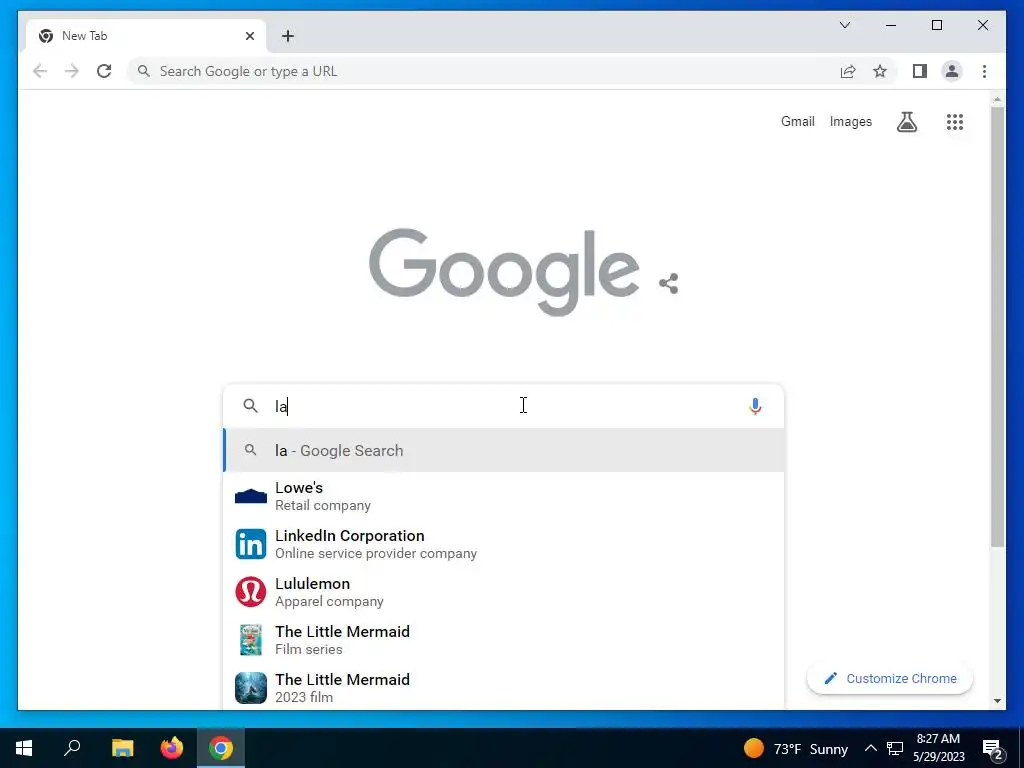Click Customize Chrome button
Screen dimensions: 1024x768
click(x=890, y=679)
